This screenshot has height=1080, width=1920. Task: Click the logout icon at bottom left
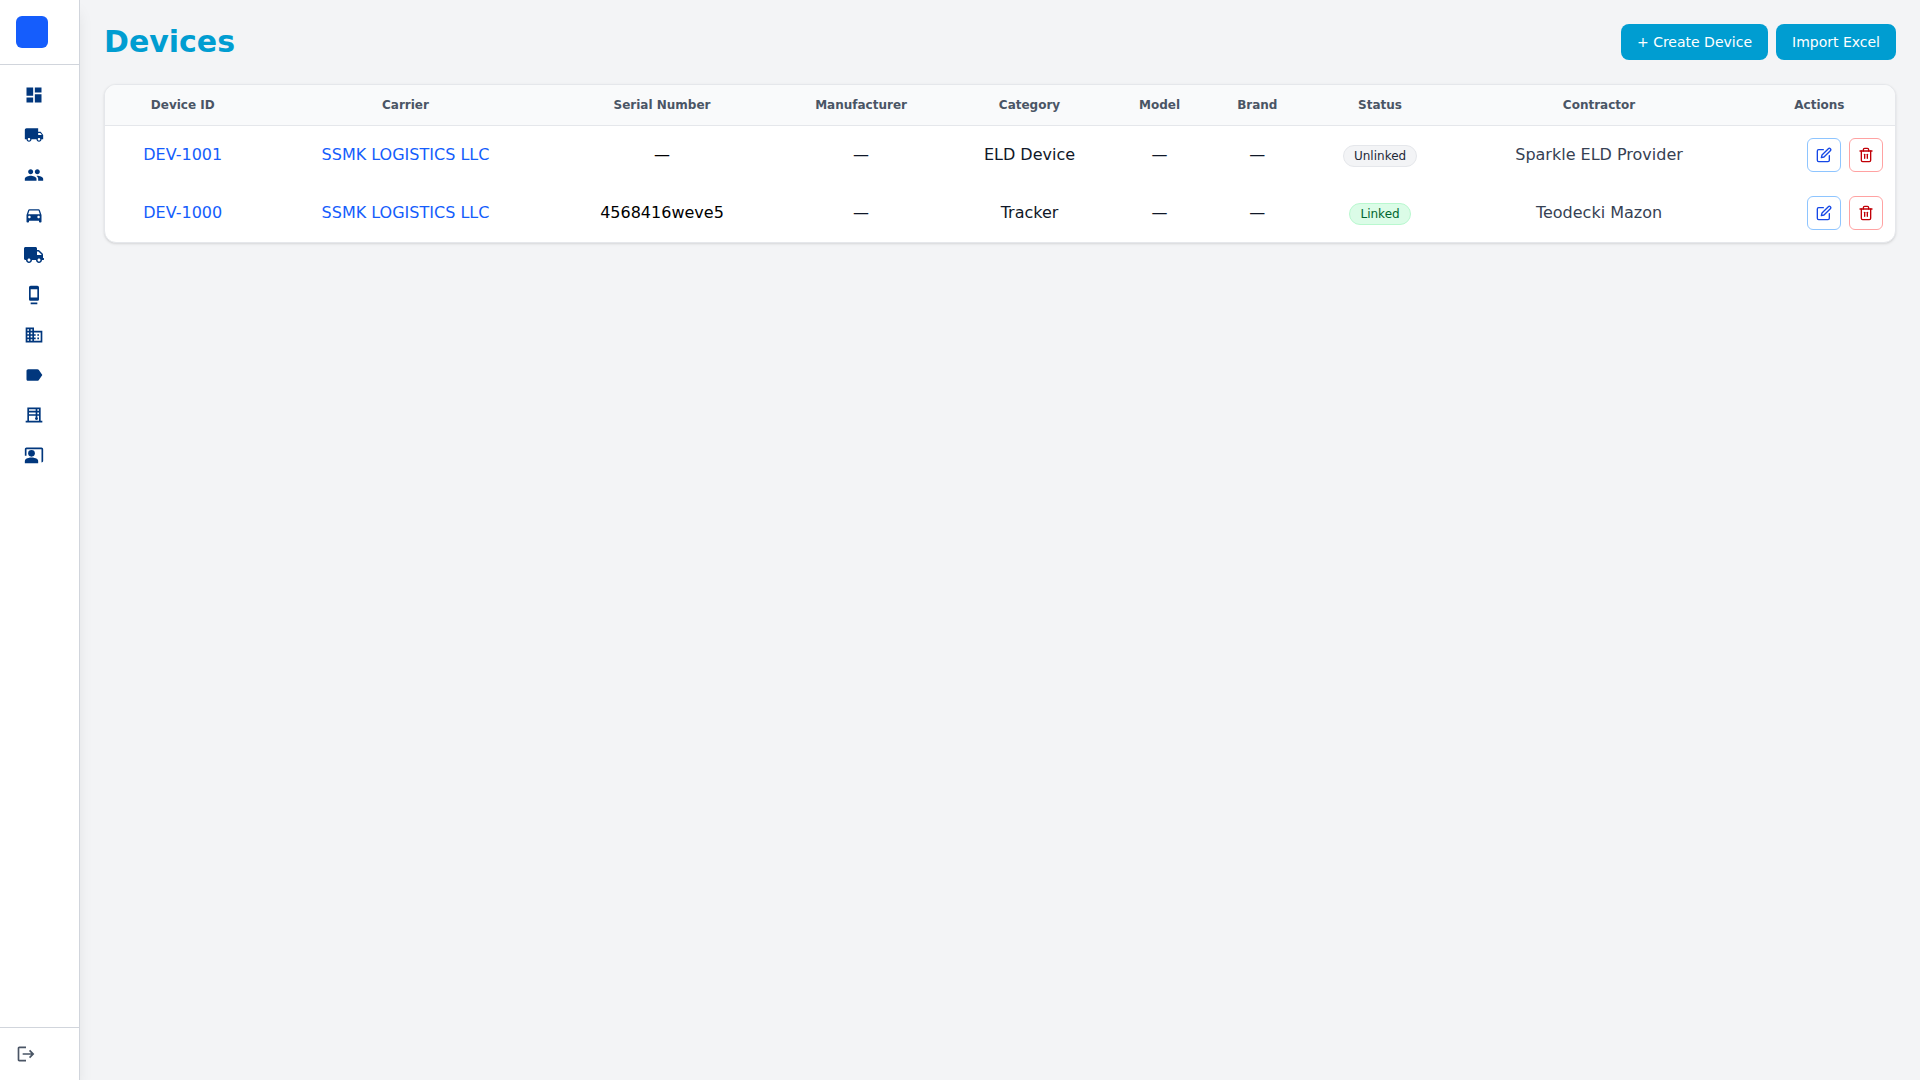point(26,1053)
